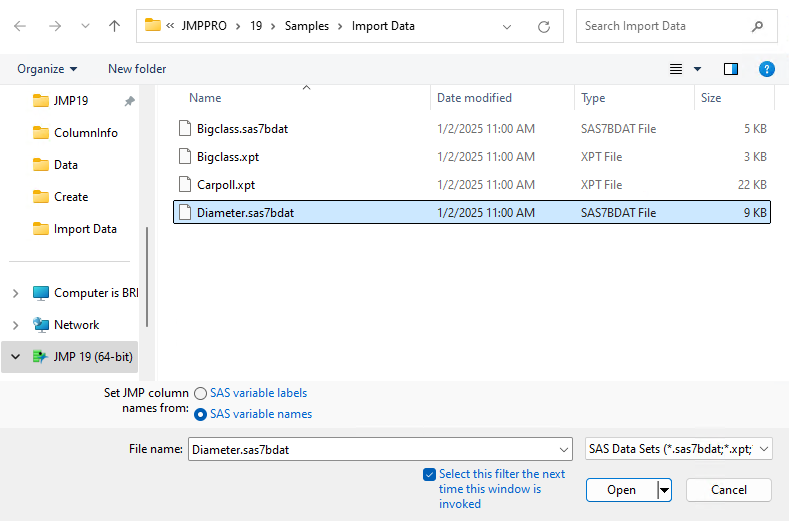Open the SAS Data Sets file-type filter
The height and width of the screenshot is (521, 789).
pyautogui.click(x=678, y=449)
